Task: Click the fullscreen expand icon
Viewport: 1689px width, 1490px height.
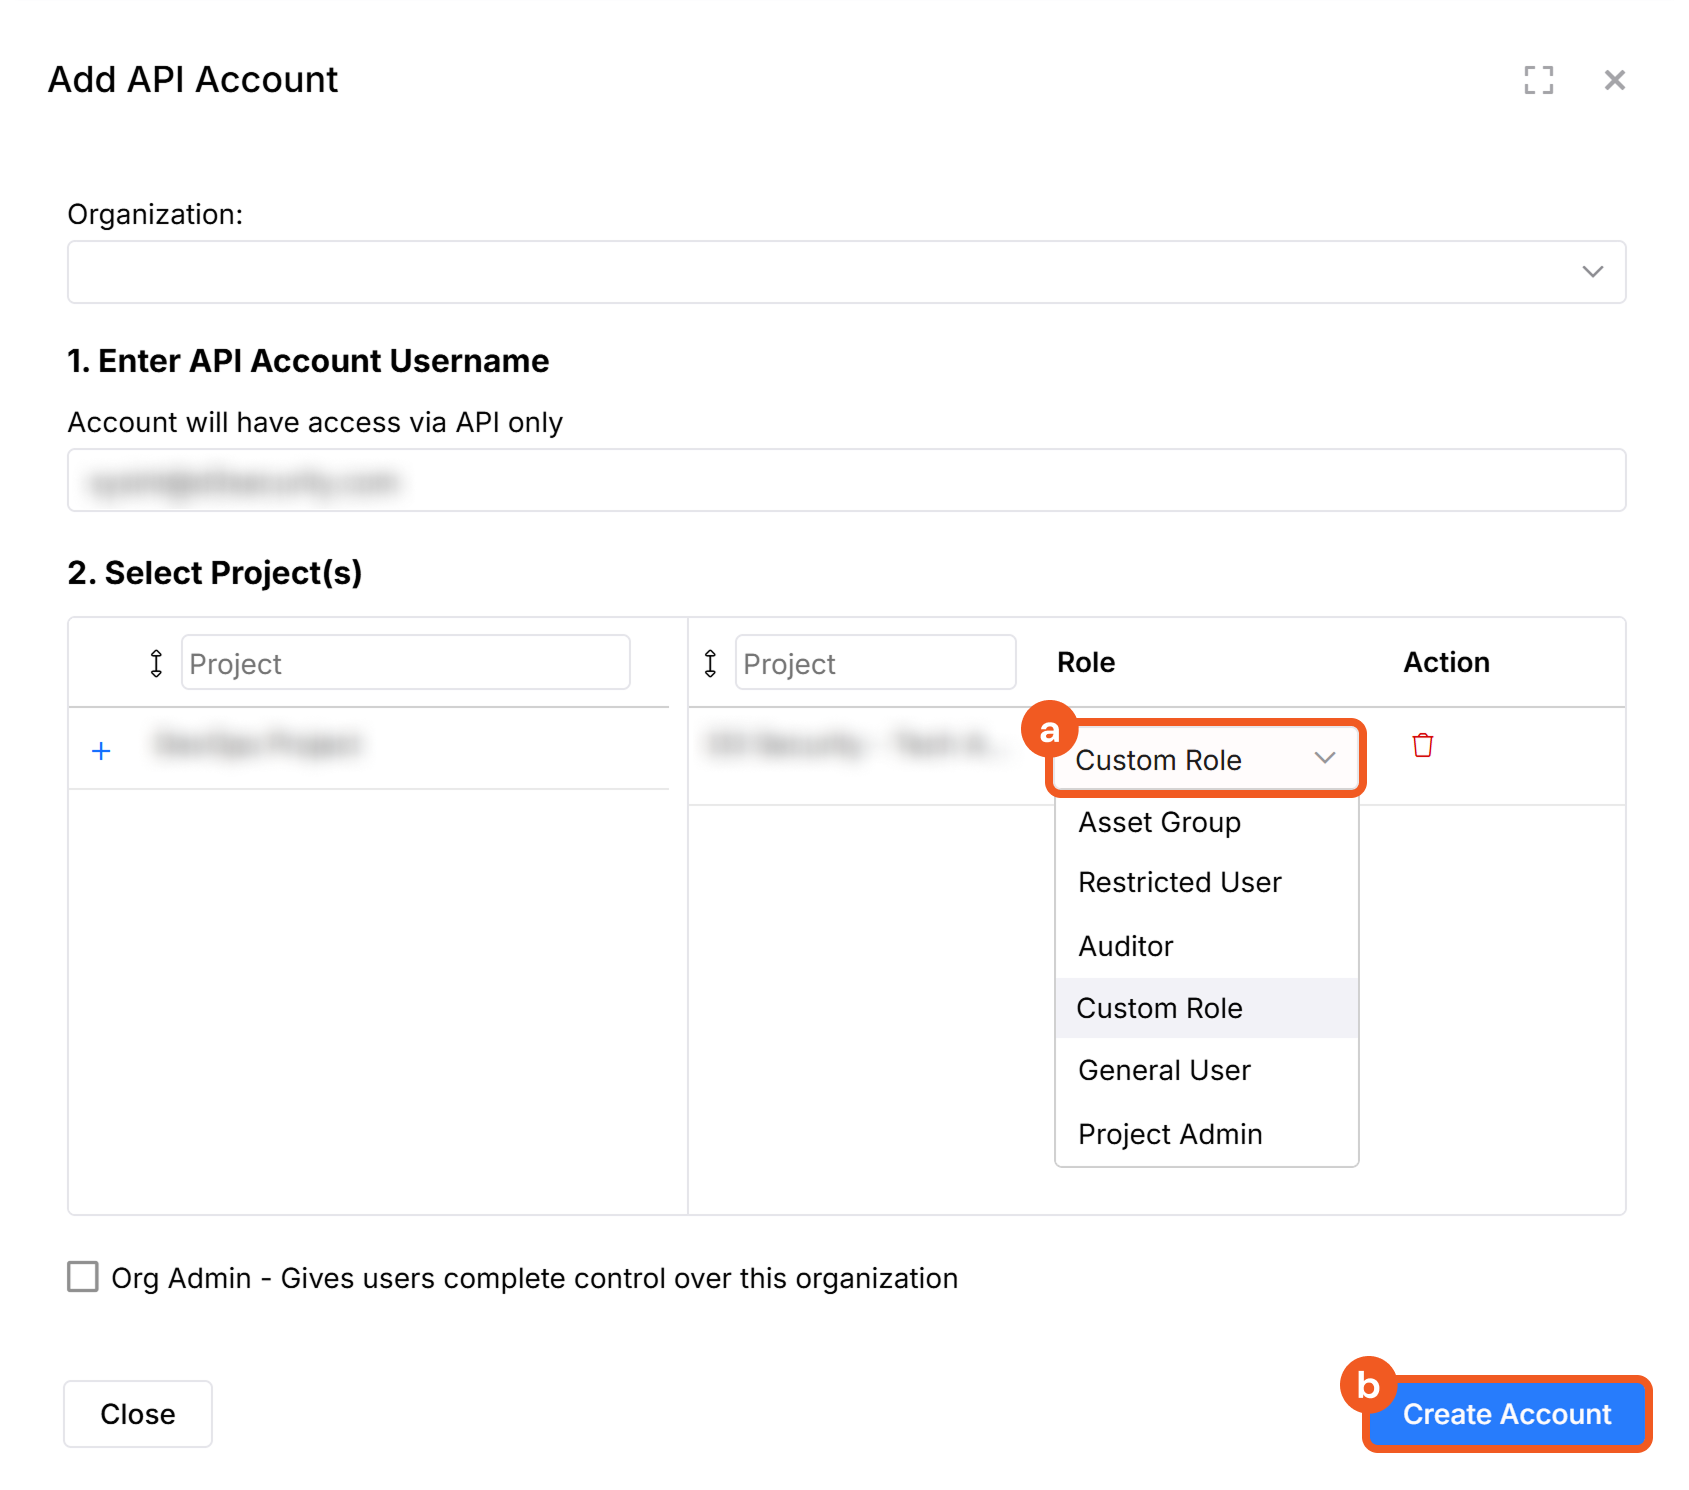Action: [1538, 80]
